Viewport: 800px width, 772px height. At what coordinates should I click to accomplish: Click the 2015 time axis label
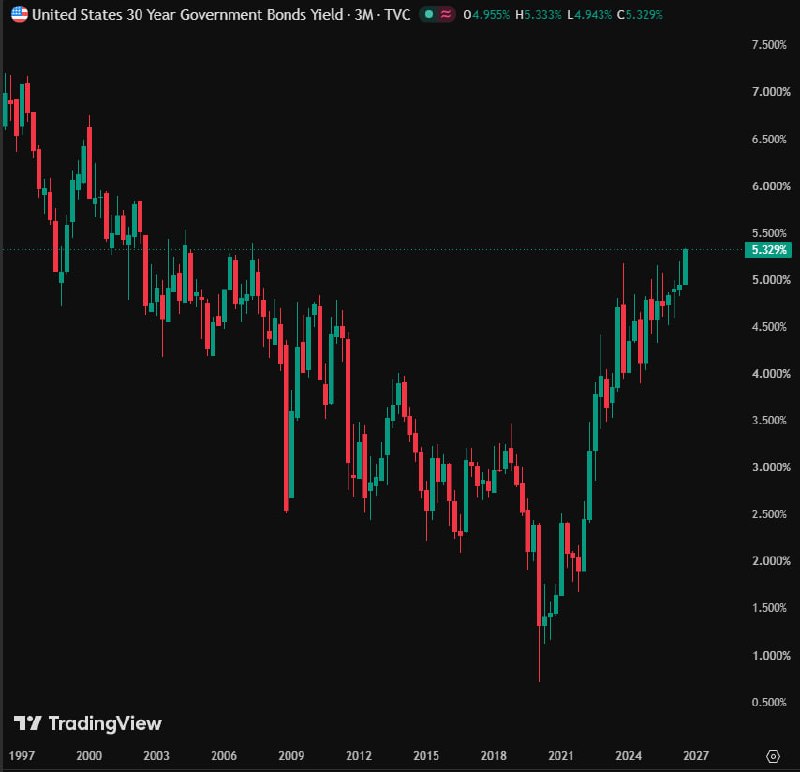pos(426,756)
